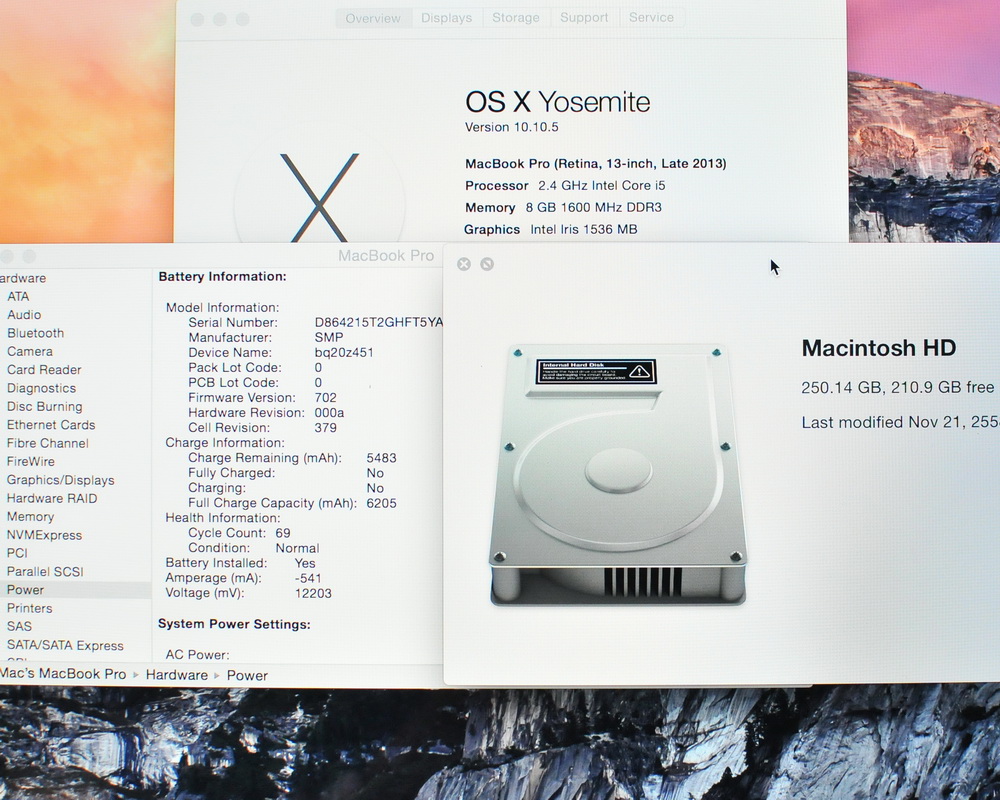
Task: Open the Service tab
Action: pos(651,18)
